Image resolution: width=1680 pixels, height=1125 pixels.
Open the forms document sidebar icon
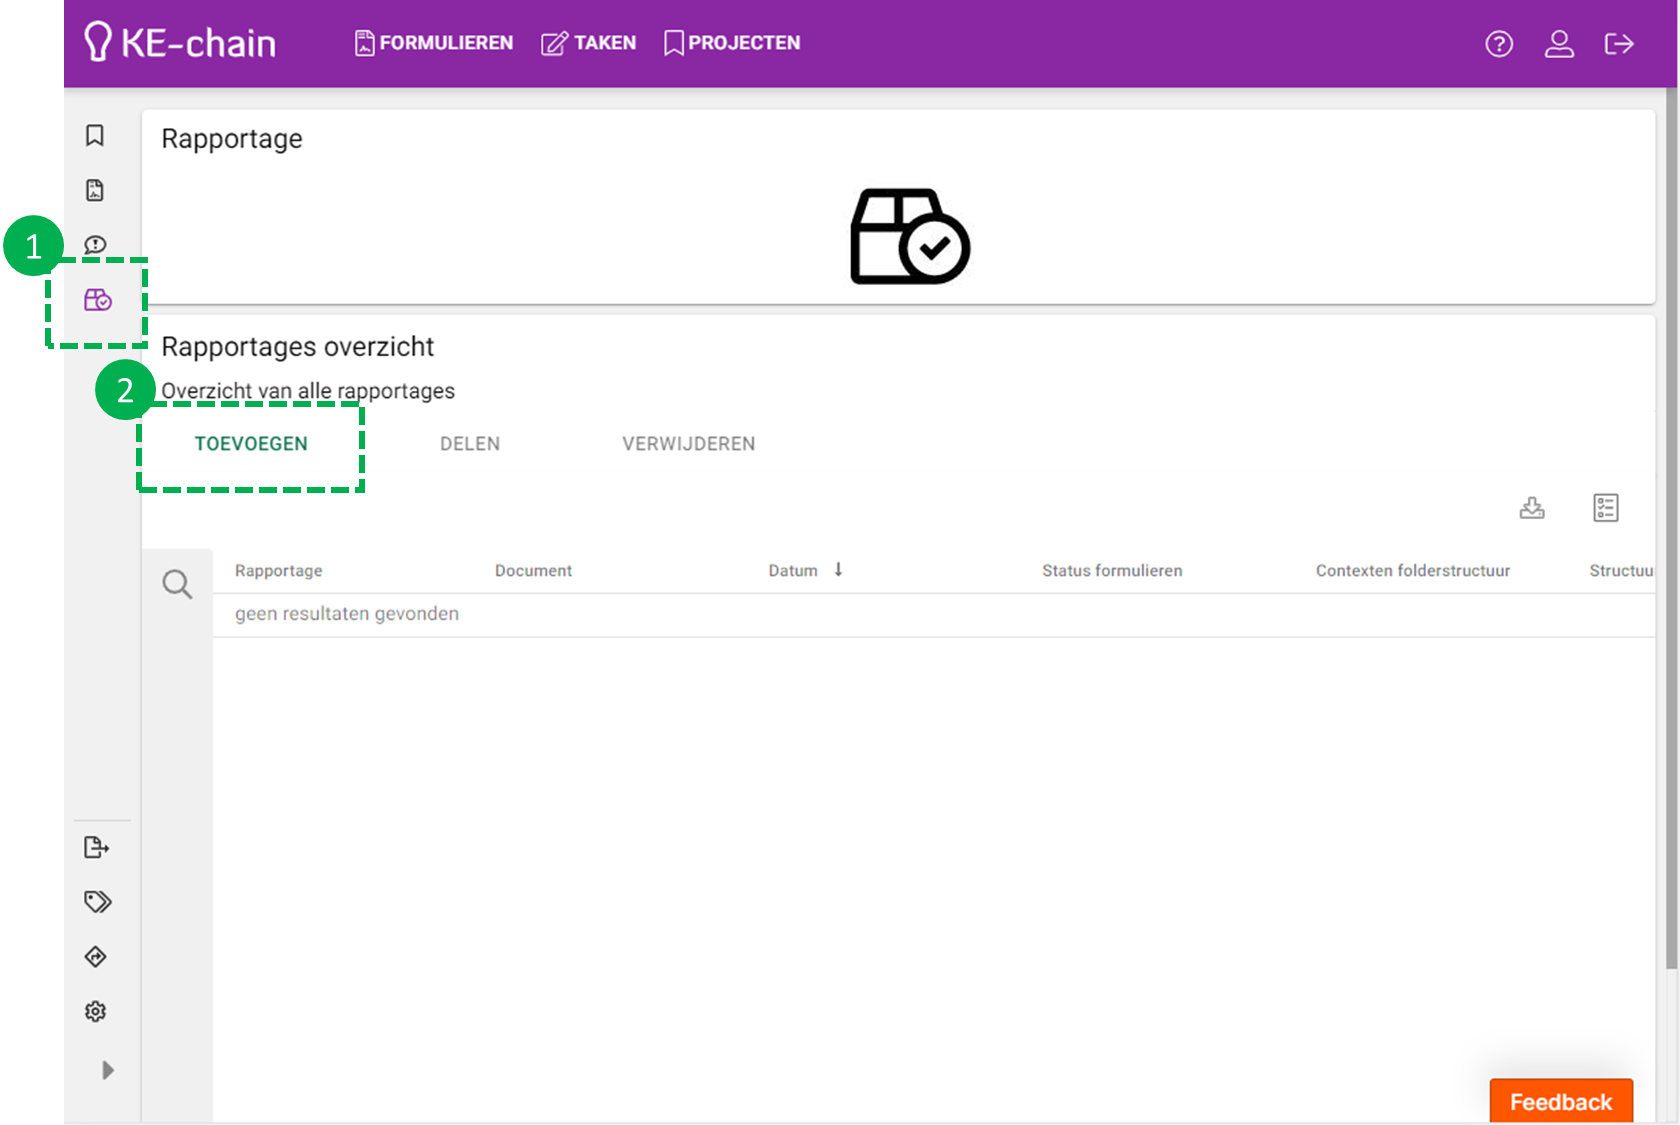(95, 191)
